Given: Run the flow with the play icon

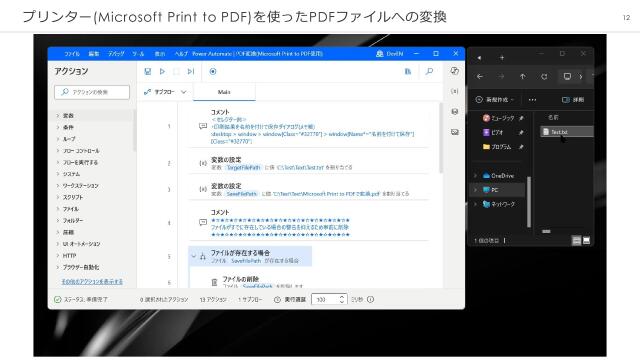Looking at the screenshot, I should tap(162, 71).
